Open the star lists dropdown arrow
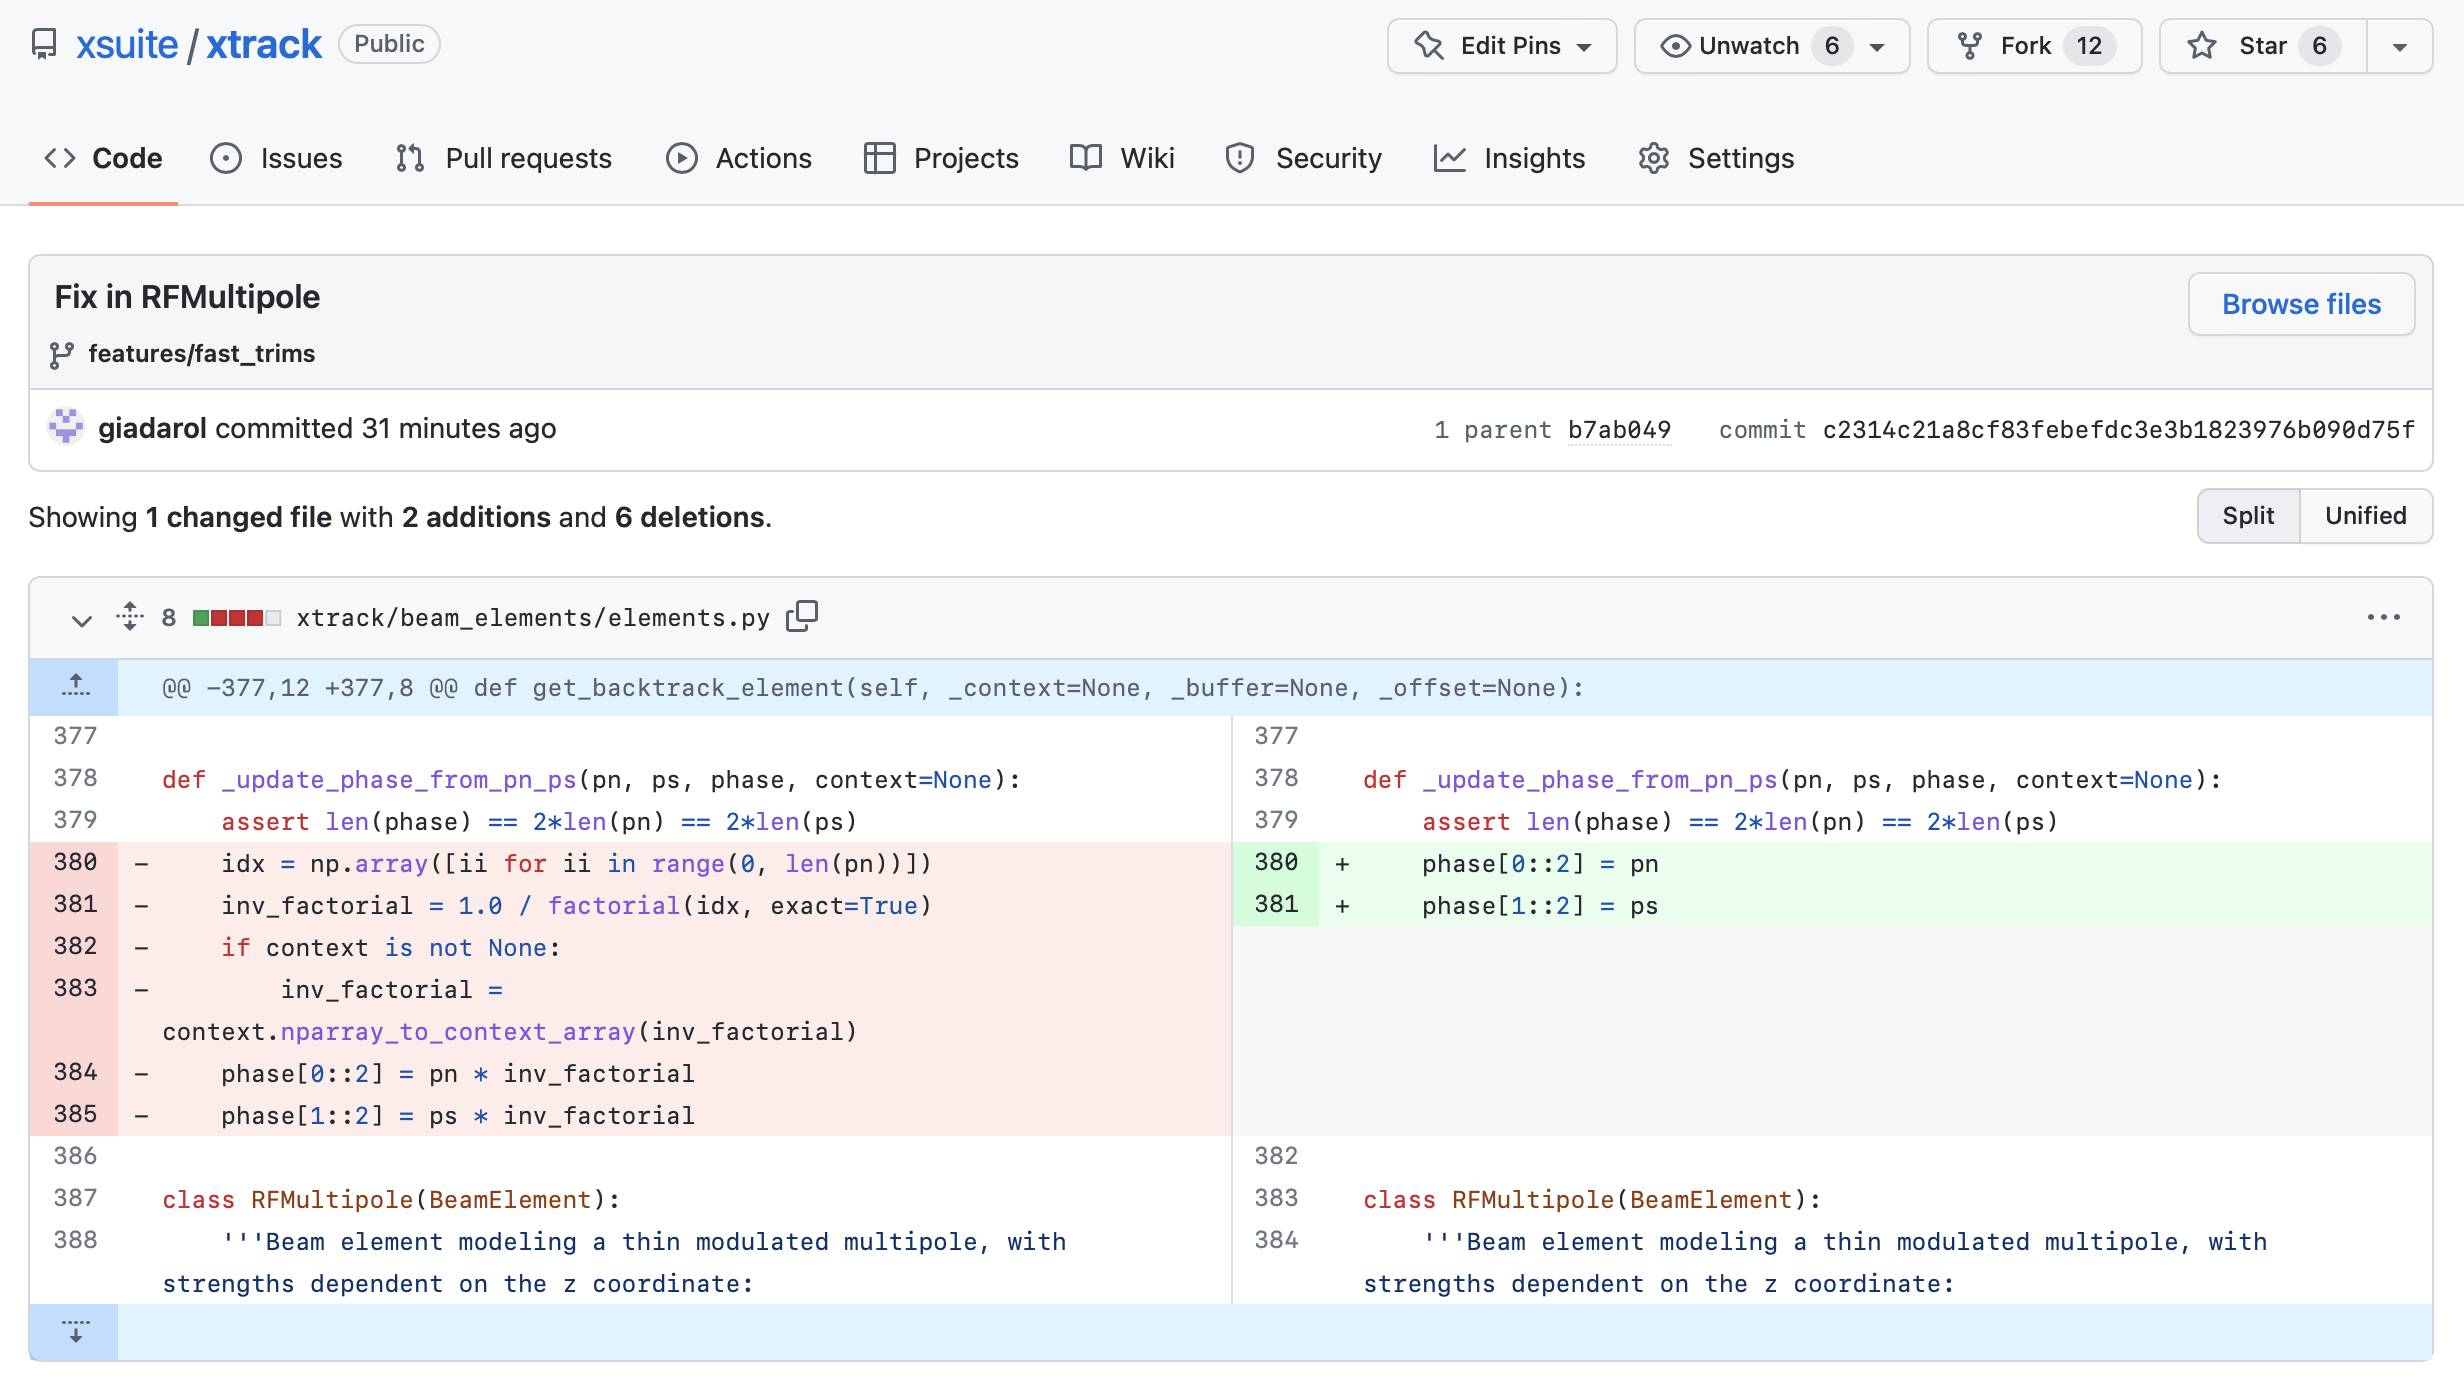 [2399, 46]
